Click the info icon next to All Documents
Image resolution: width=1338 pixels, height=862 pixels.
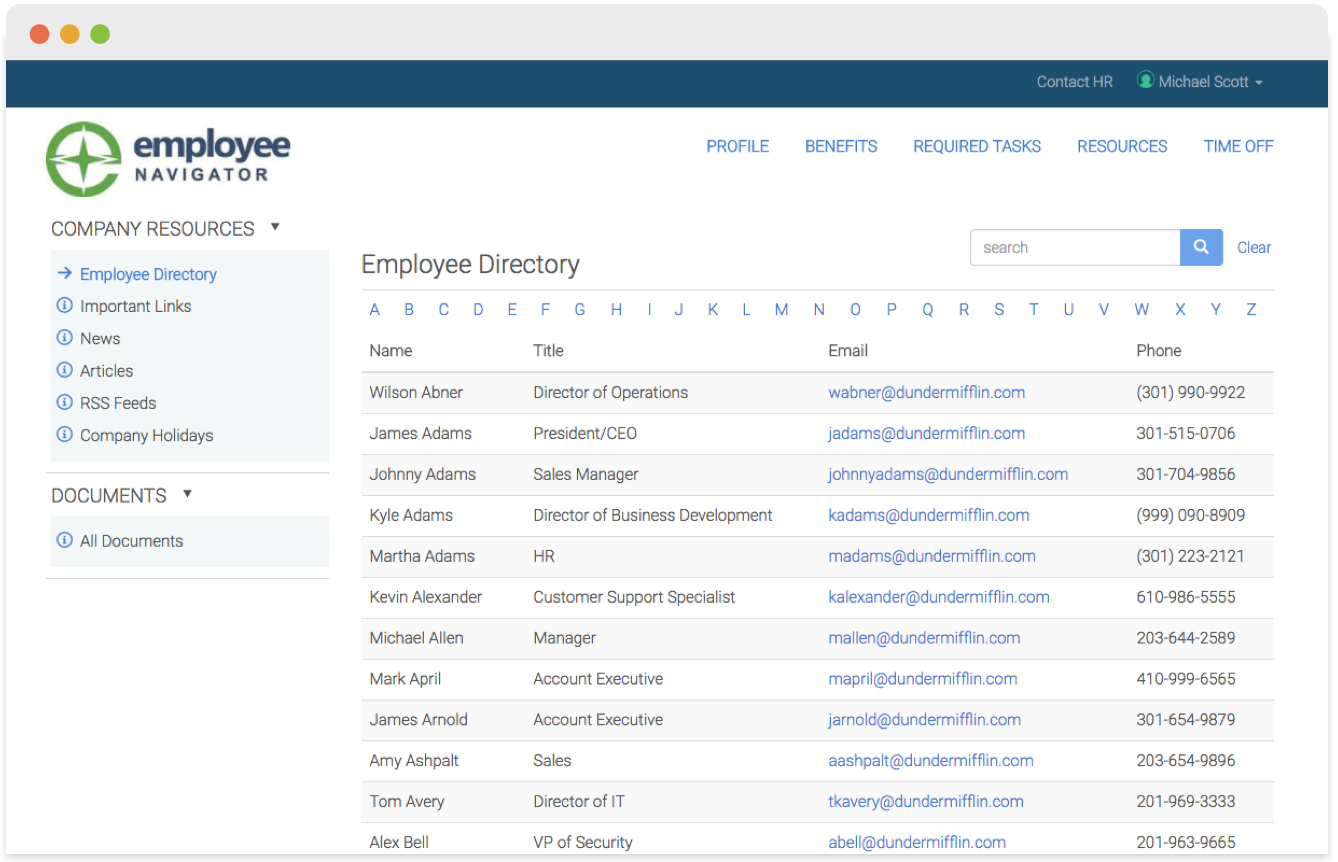67,541
